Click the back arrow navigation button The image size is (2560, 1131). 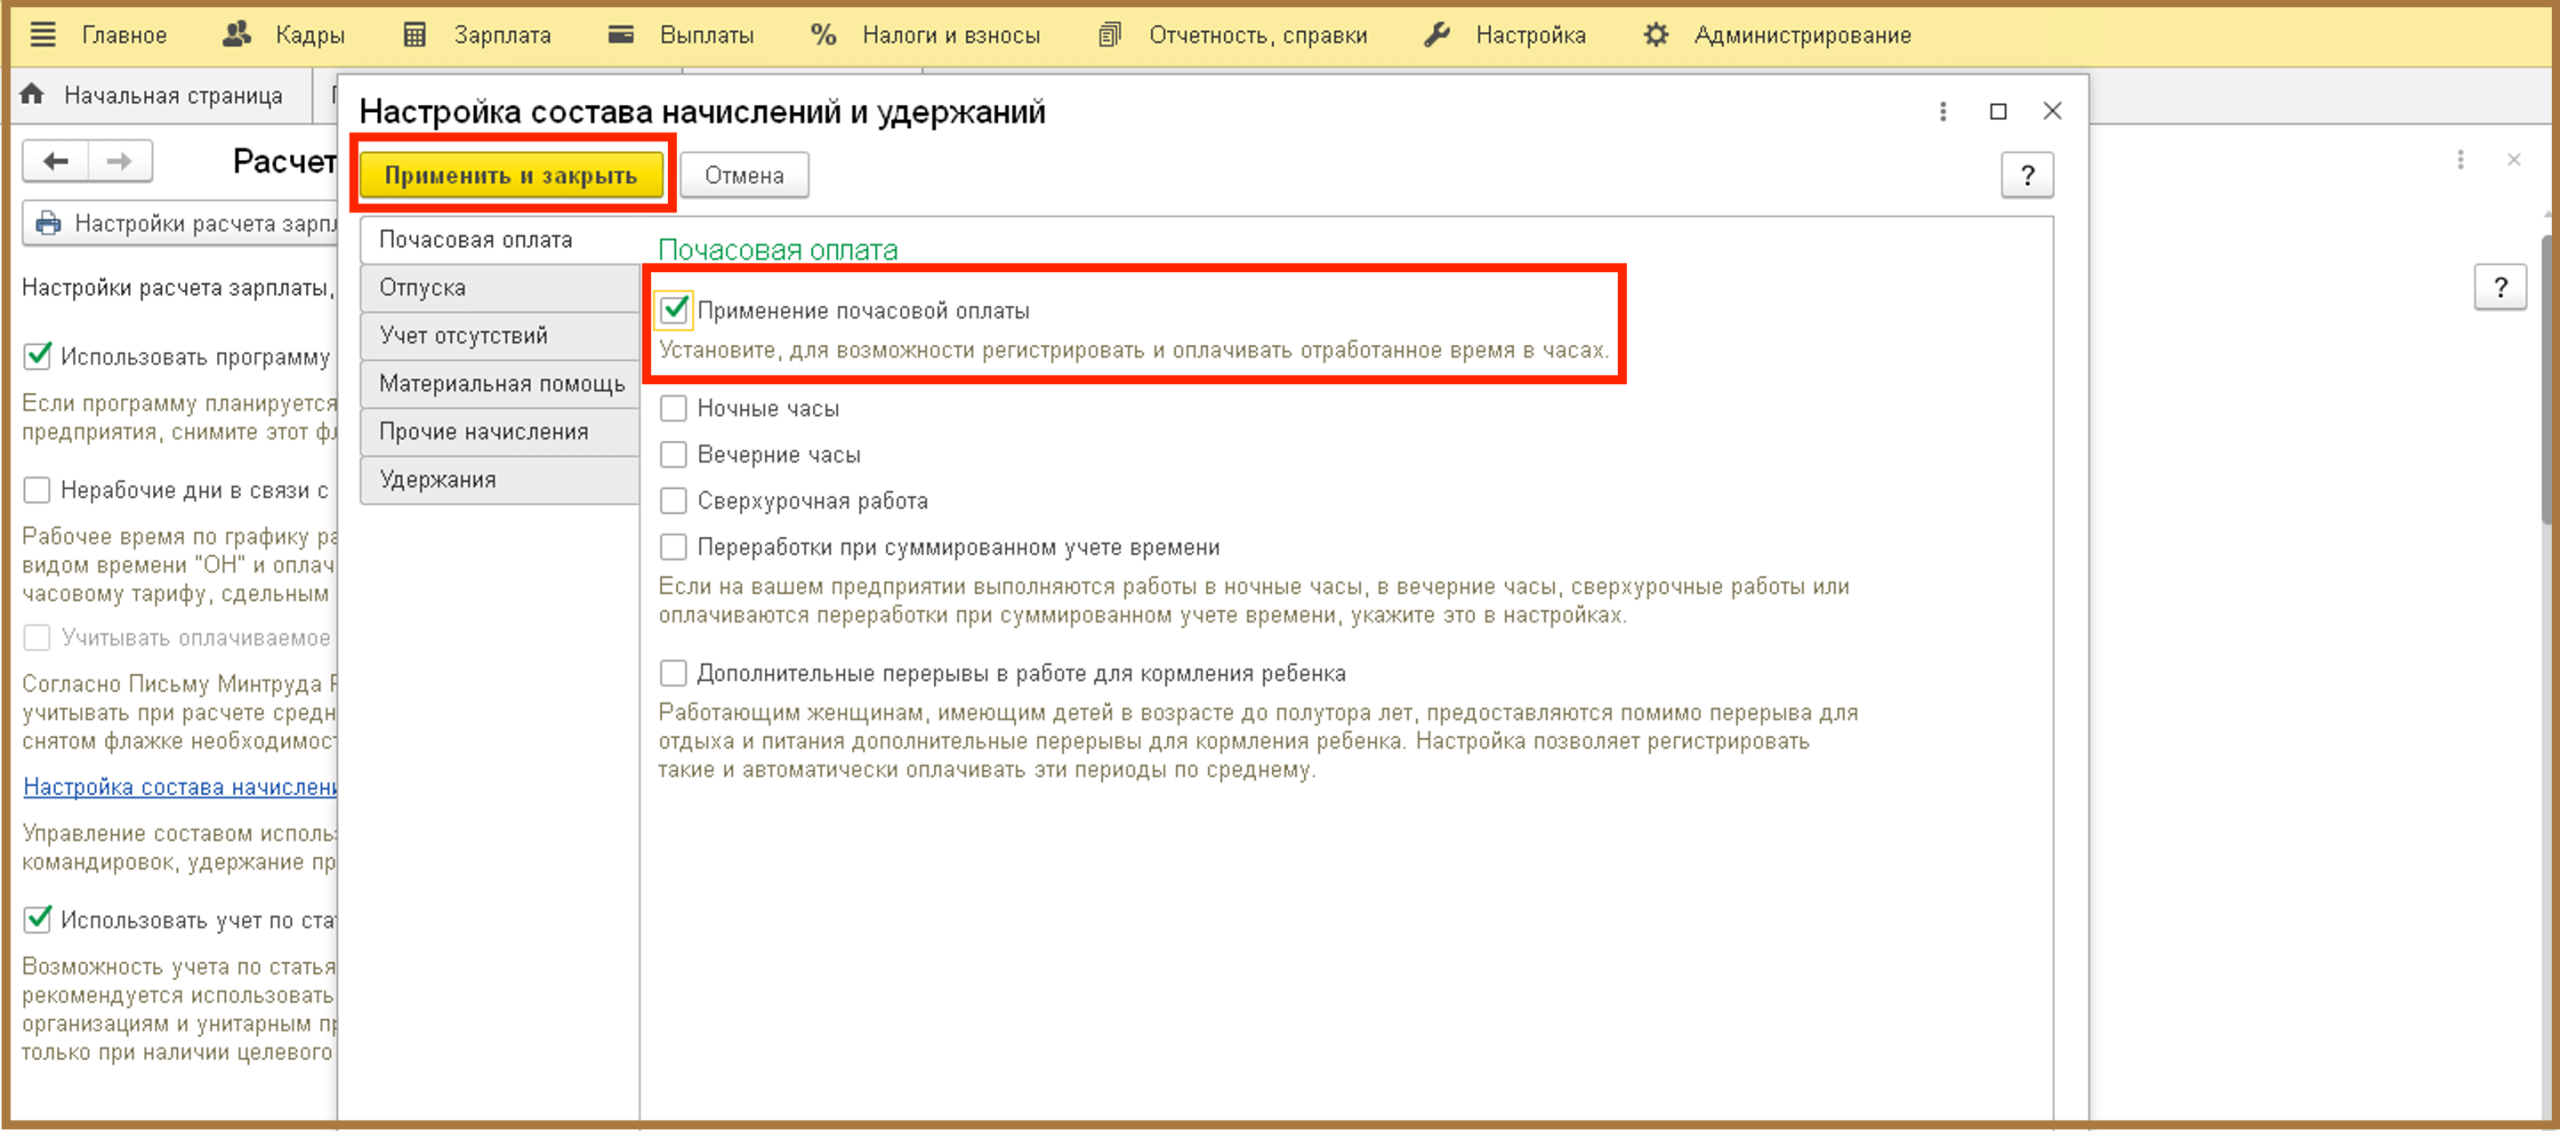tap(56, 161)
